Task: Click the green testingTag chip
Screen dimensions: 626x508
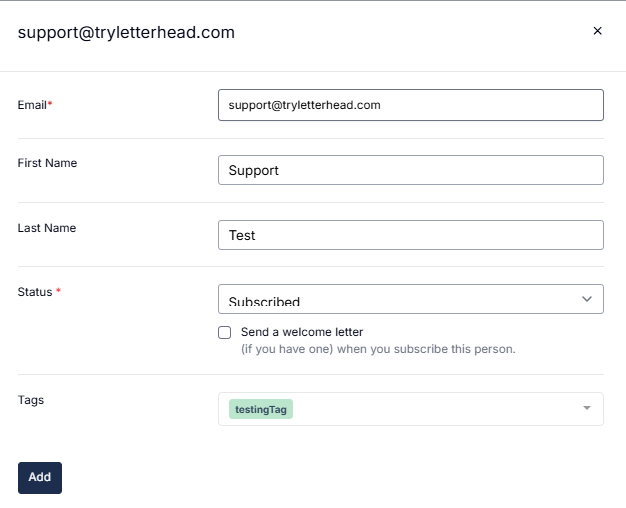Action: tap(261, 409)
